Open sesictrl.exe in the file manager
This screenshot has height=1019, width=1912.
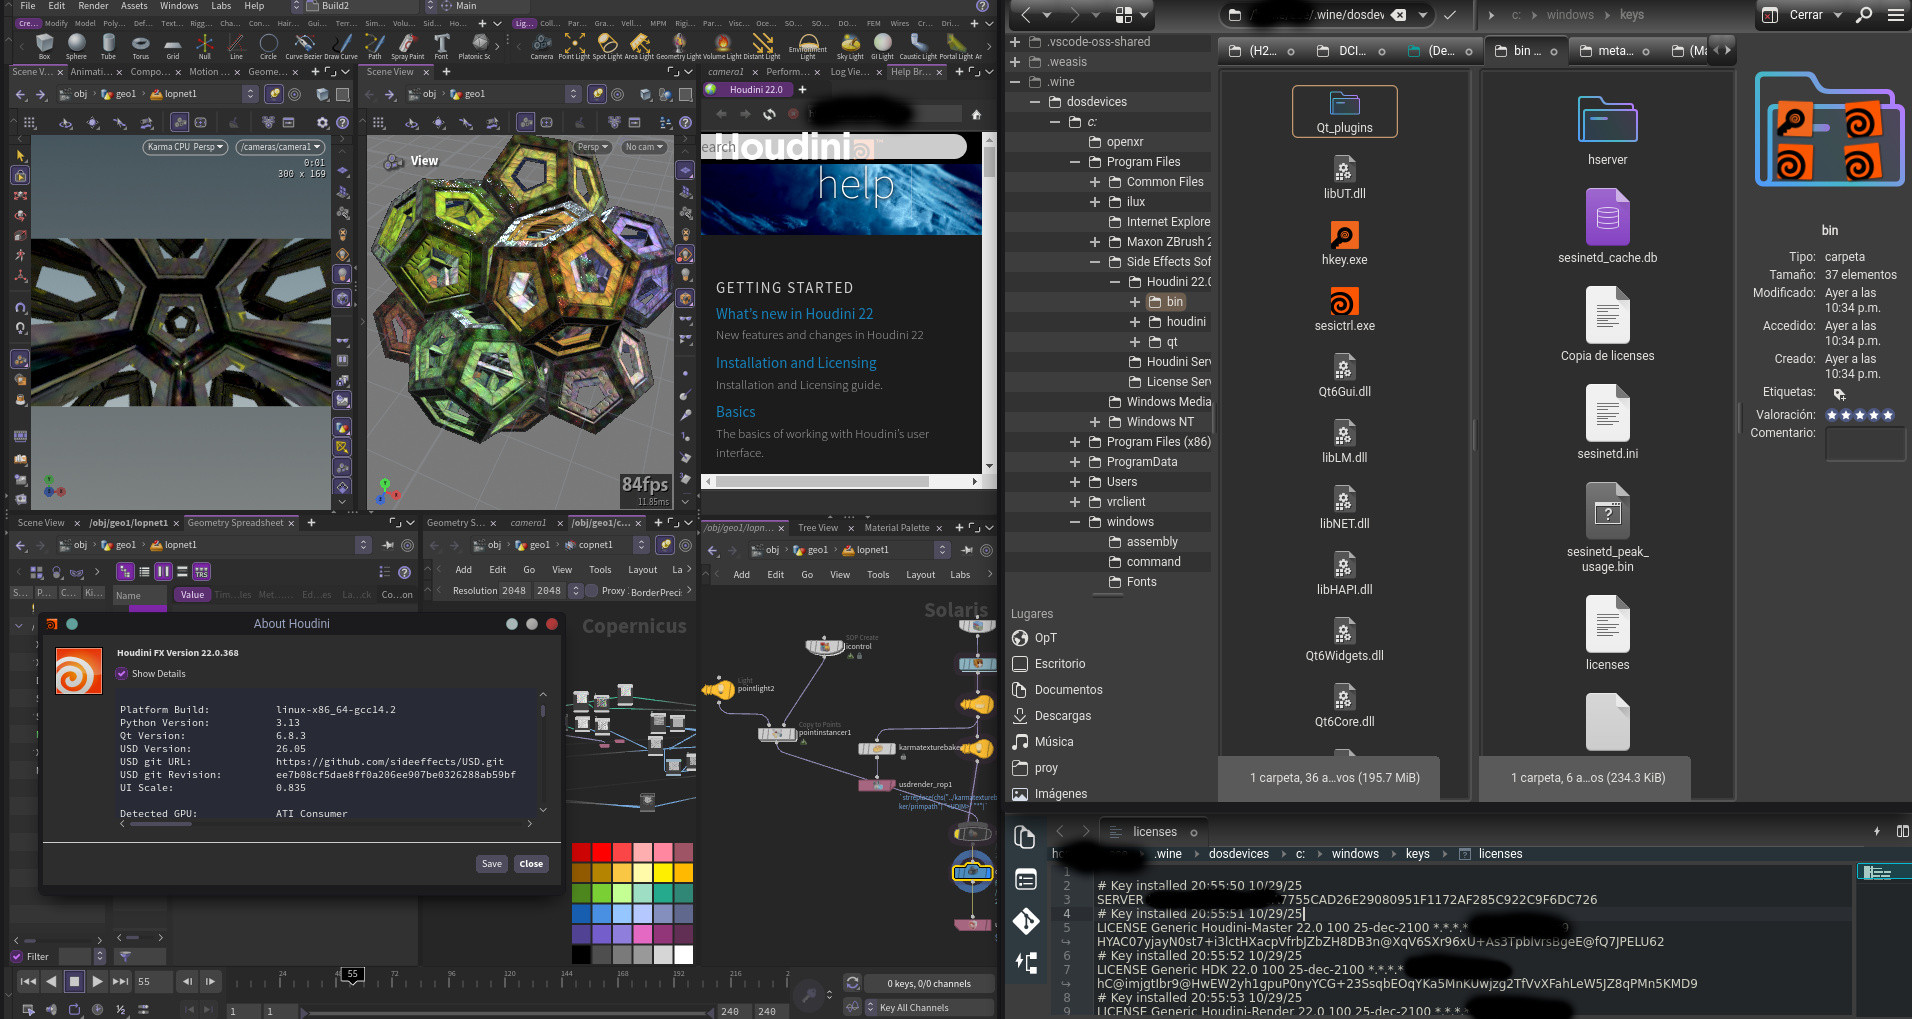point(1344,311)
